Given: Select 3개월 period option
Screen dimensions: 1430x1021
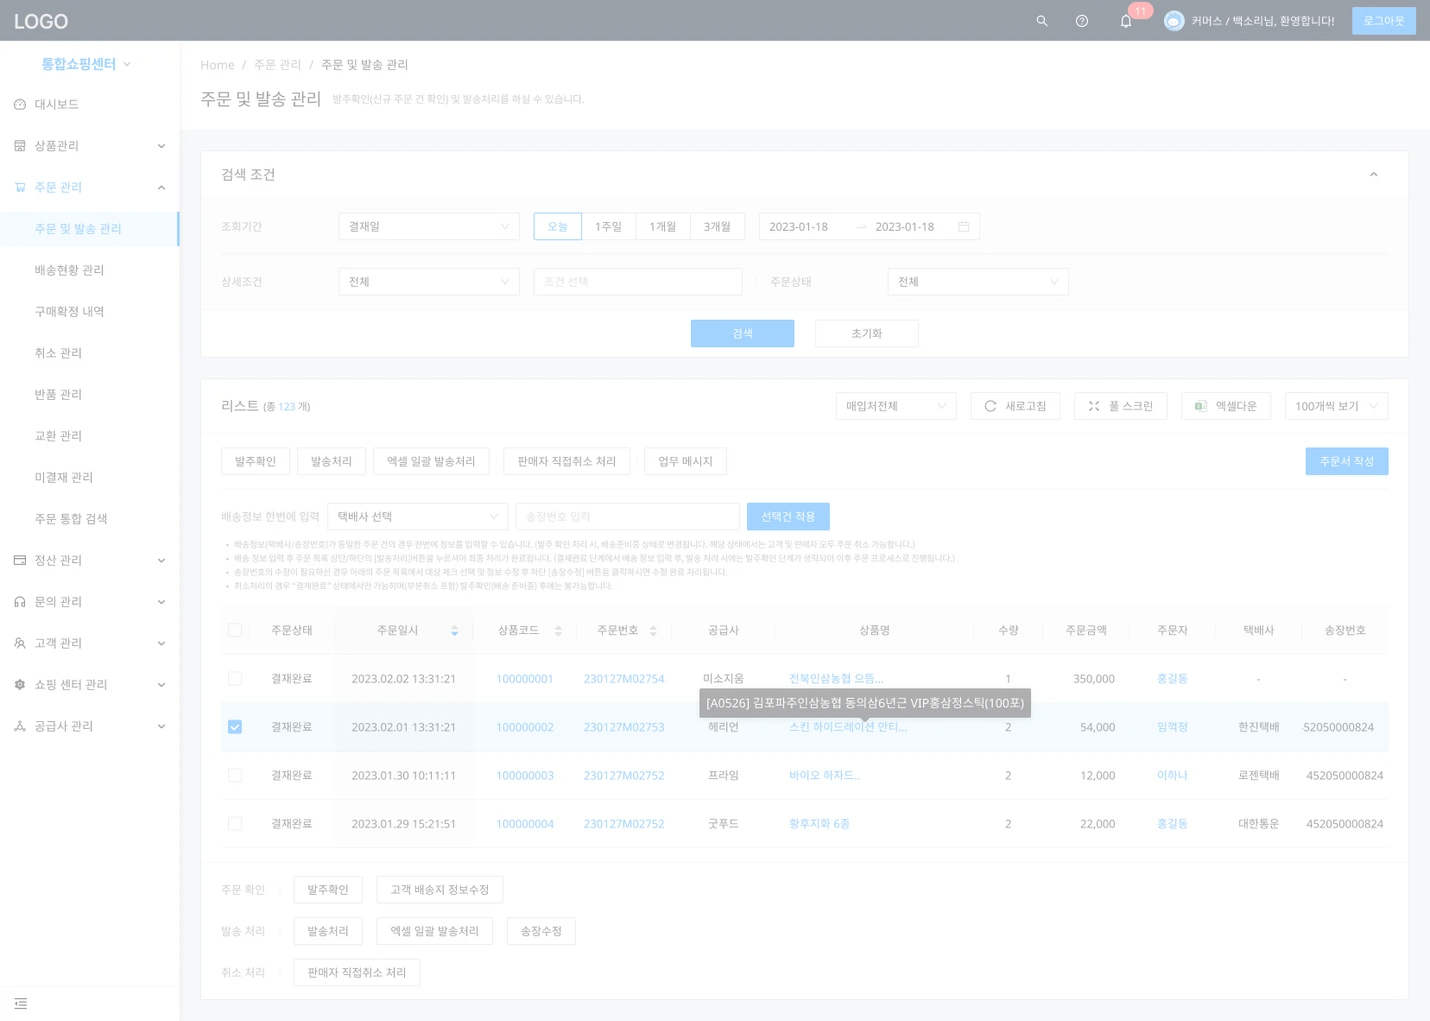Looking at the screenshot, I should (717, 227).
